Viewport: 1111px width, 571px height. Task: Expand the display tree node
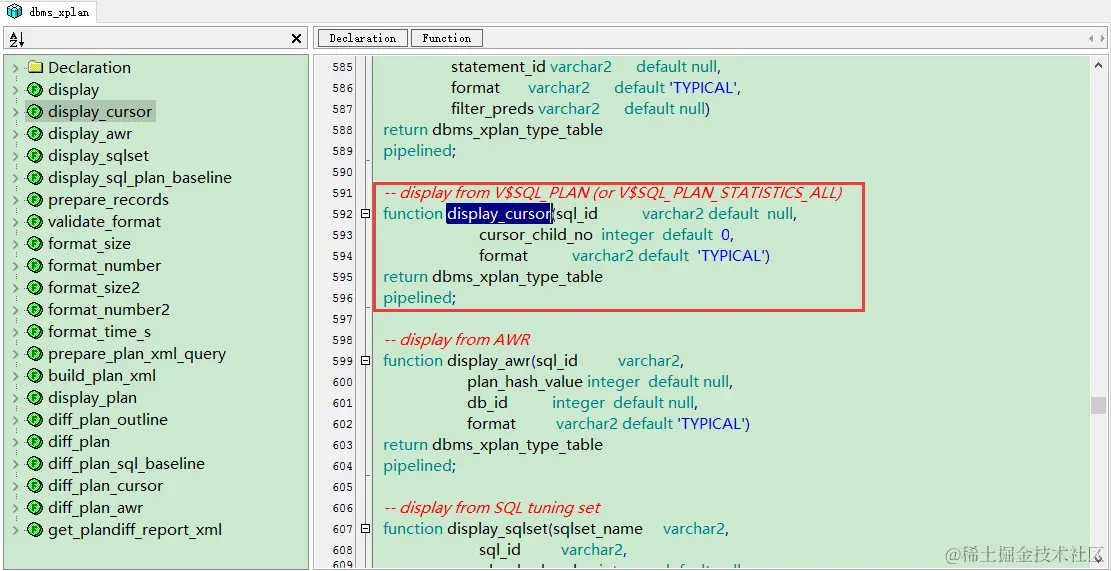pyautogui.click(x=15, y=90)
